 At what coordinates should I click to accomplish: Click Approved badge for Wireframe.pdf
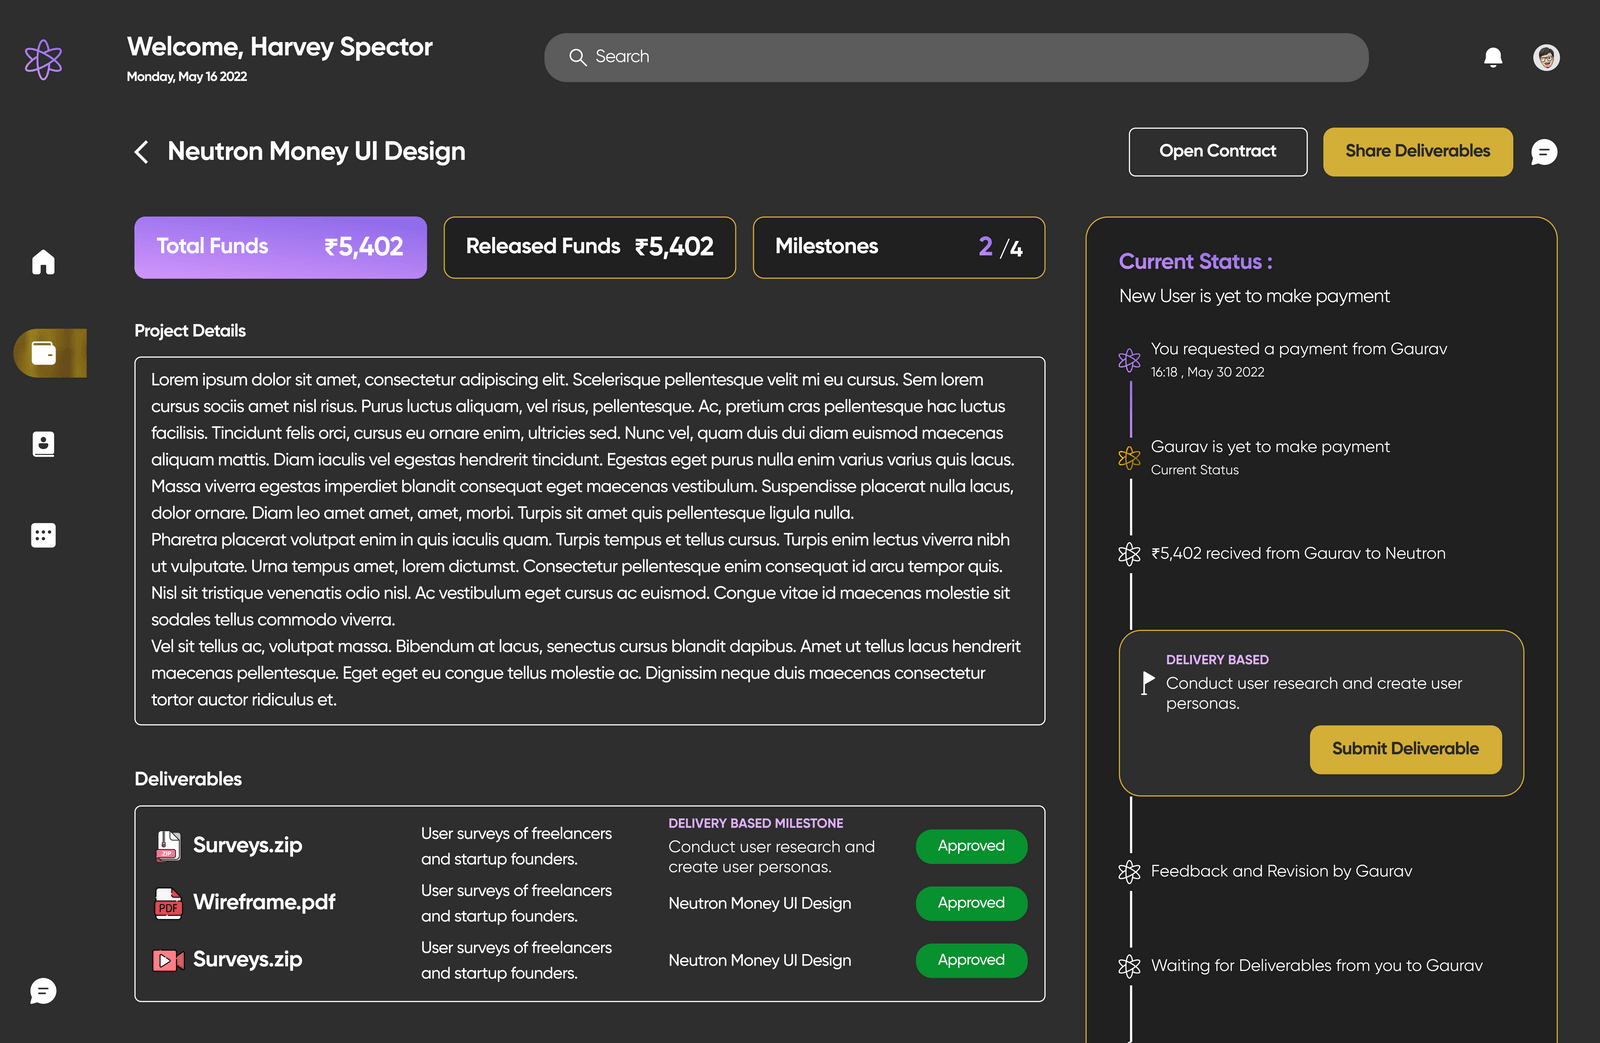970,903
